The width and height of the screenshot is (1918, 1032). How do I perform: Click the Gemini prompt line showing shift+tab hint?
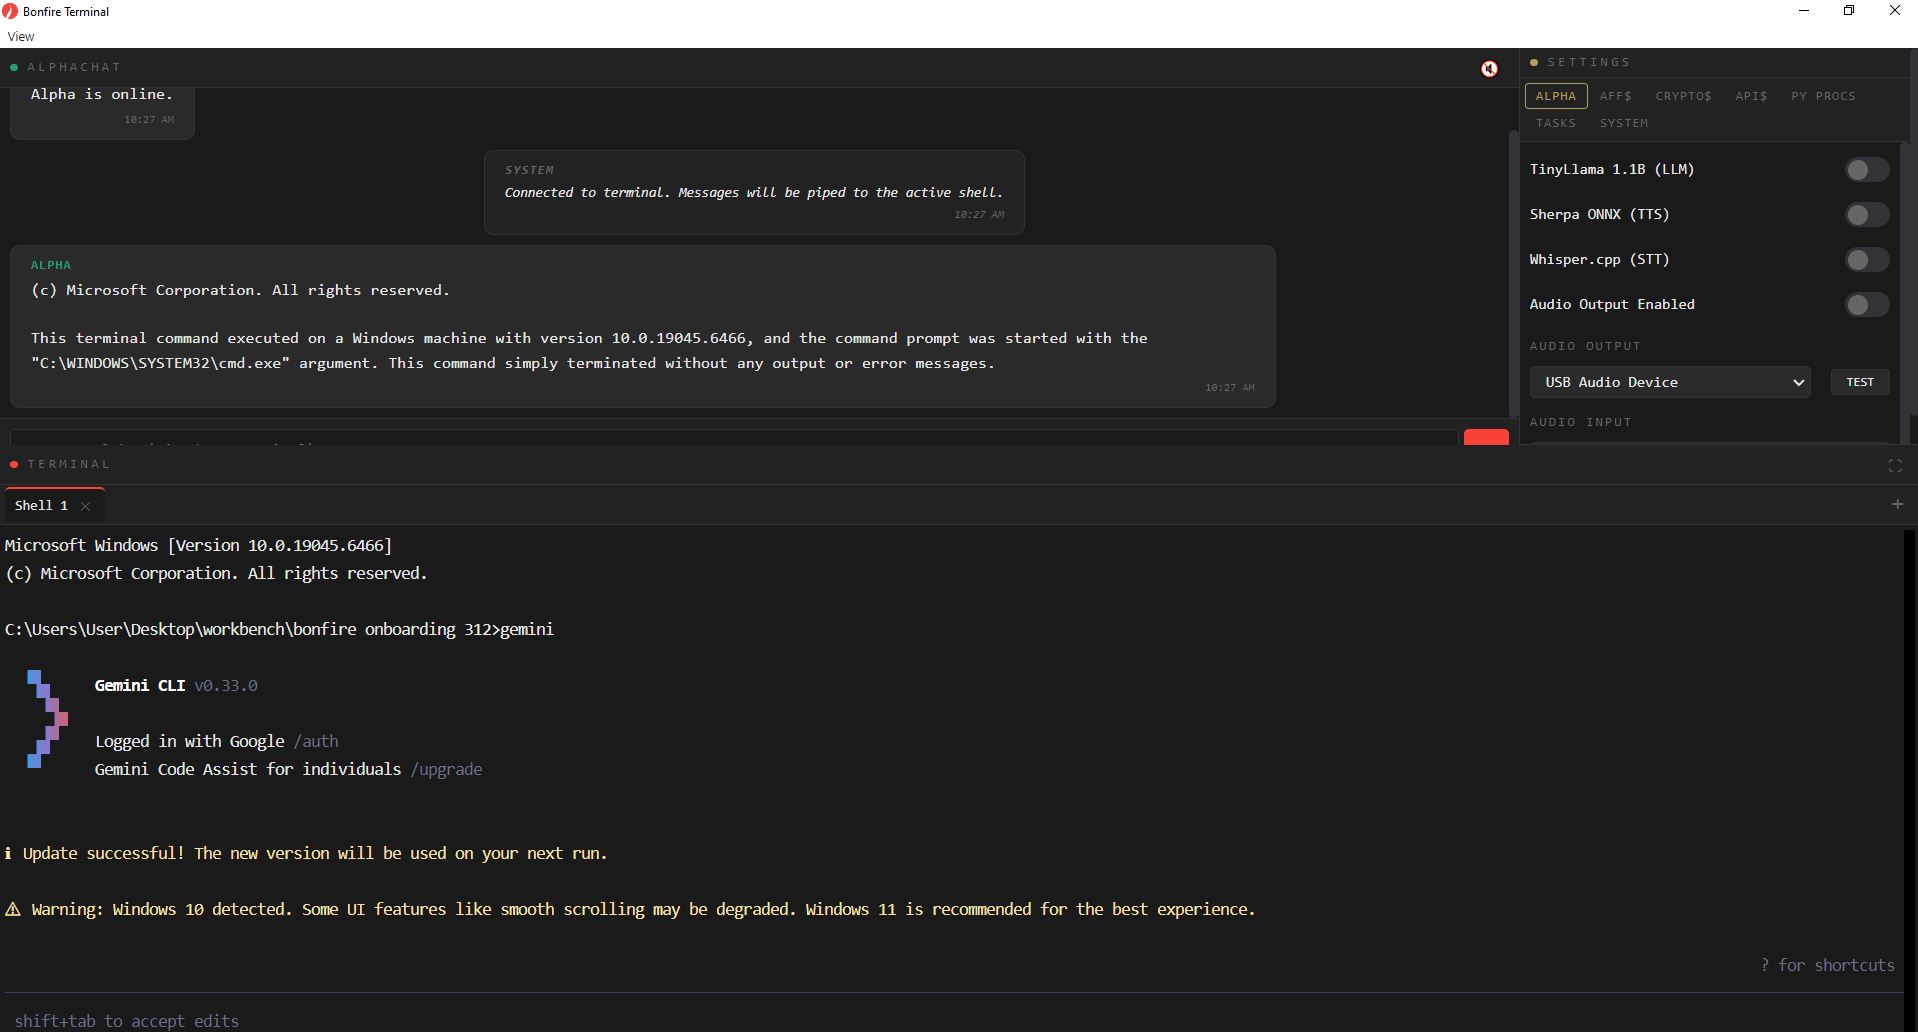click(x=127, y=1021)
